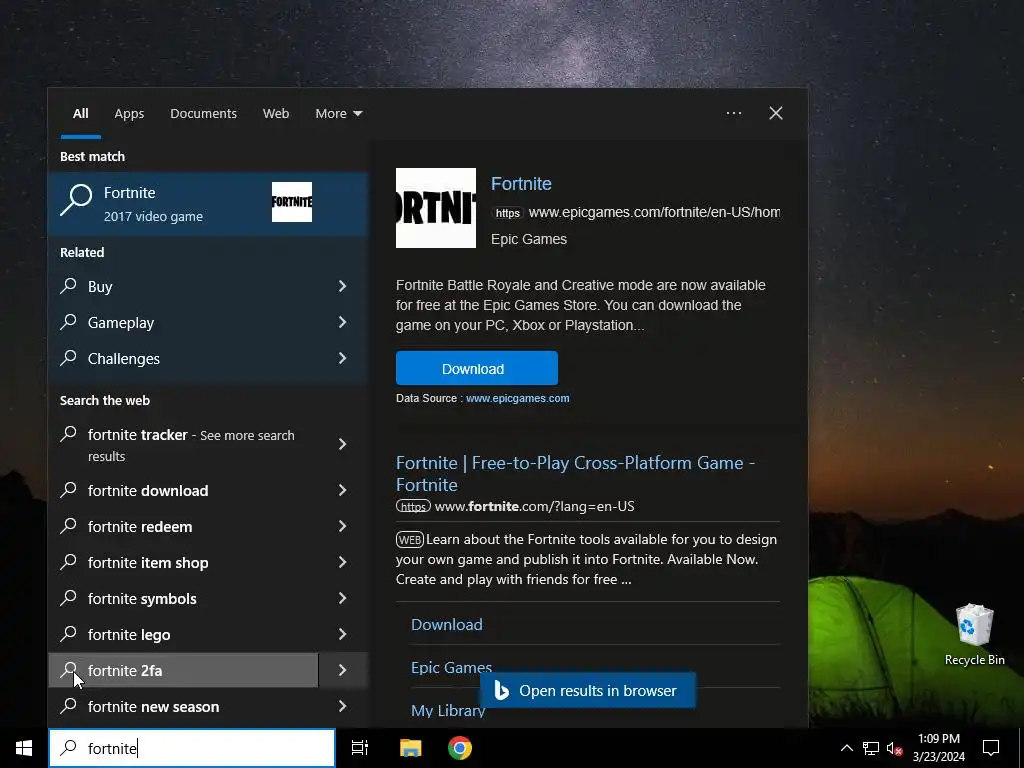This screenshot has width=1024, height=768.
Task: Switch to the All search tab
Action: coord(80,114)
